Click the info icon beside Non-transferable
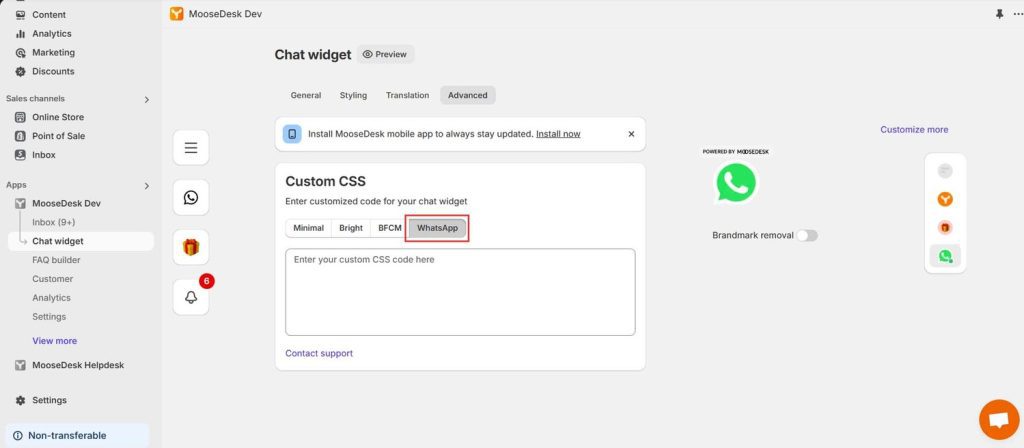 click(x=18, y=436)
